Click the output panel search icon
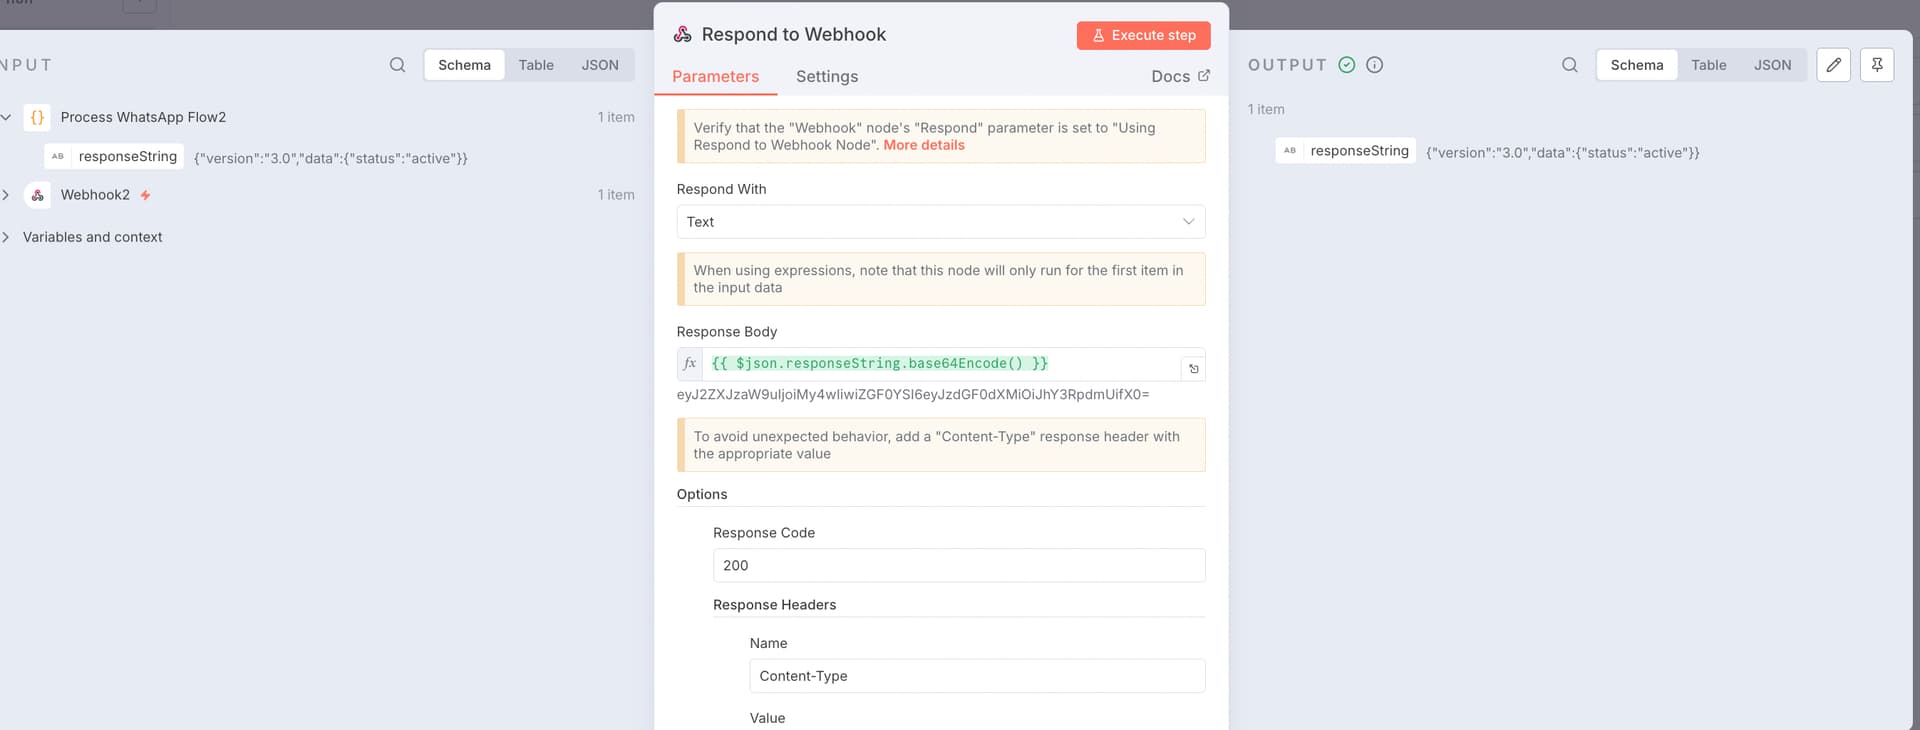Image resolution: width=1920 pixels, height=730 pixels. [x=1570, y=65]
